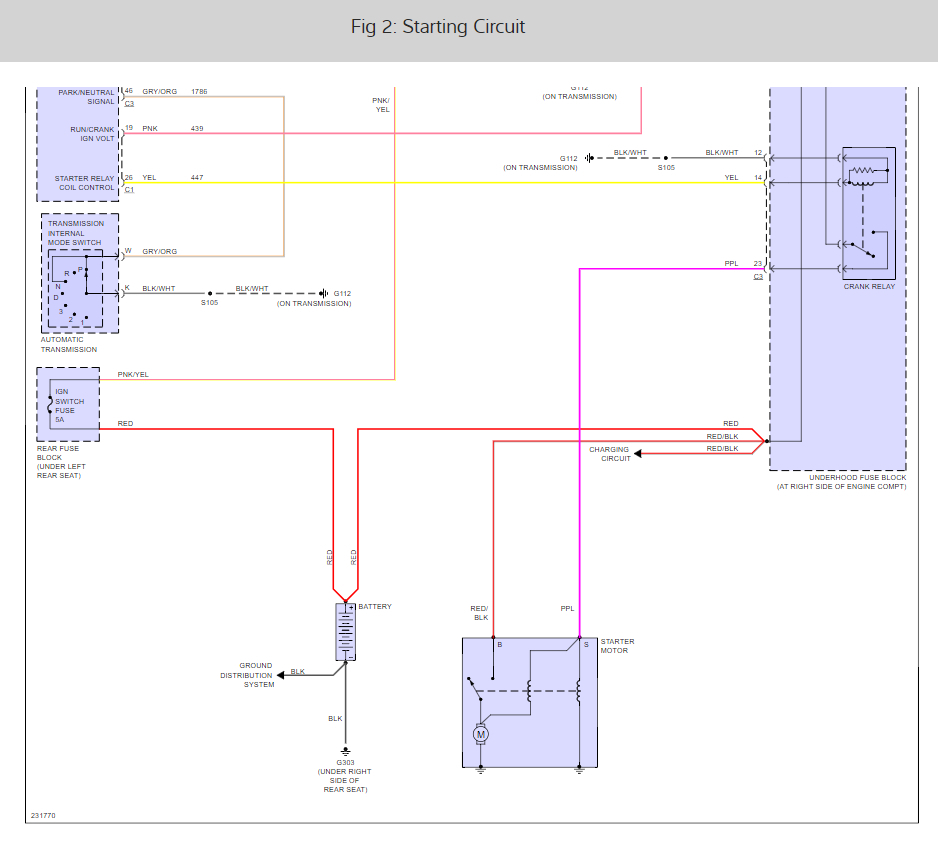The height and width of the screenshot is (847, 938).
Task: Click the TRANSMISSION INTERNAL MODE SWITCH label
Action: tap(76, 233)
